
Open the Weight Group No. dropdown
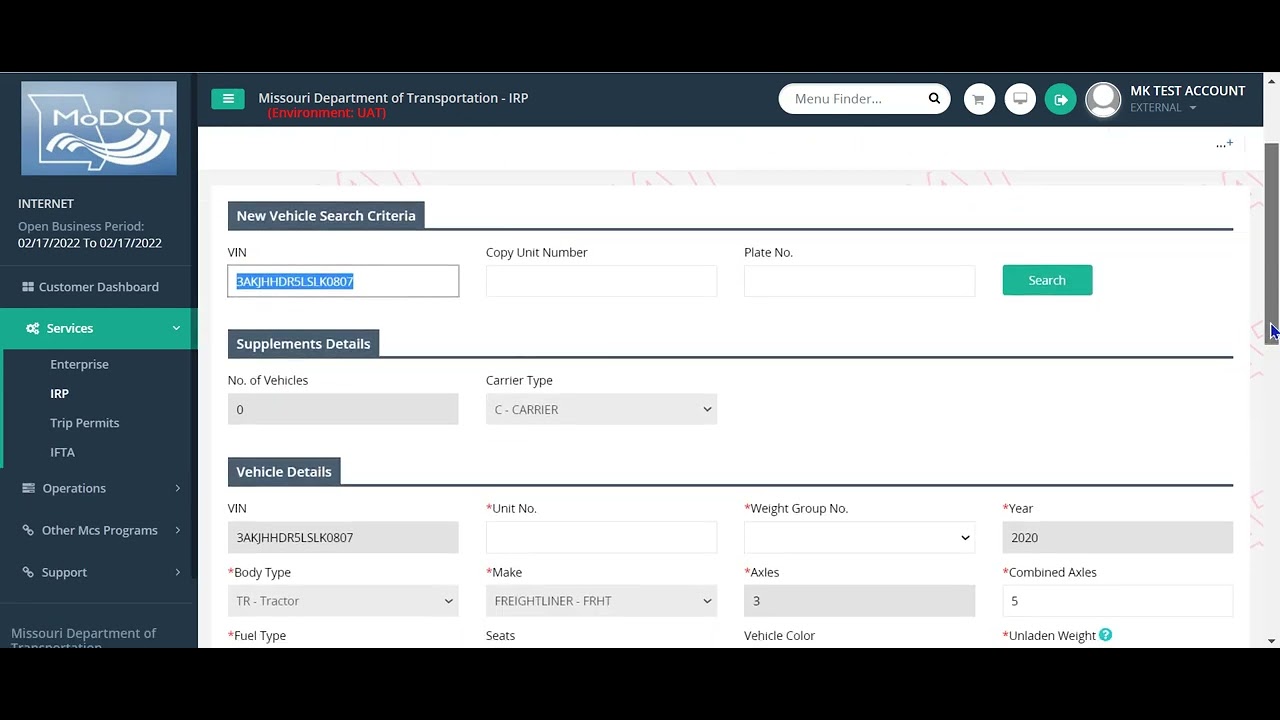859,537
